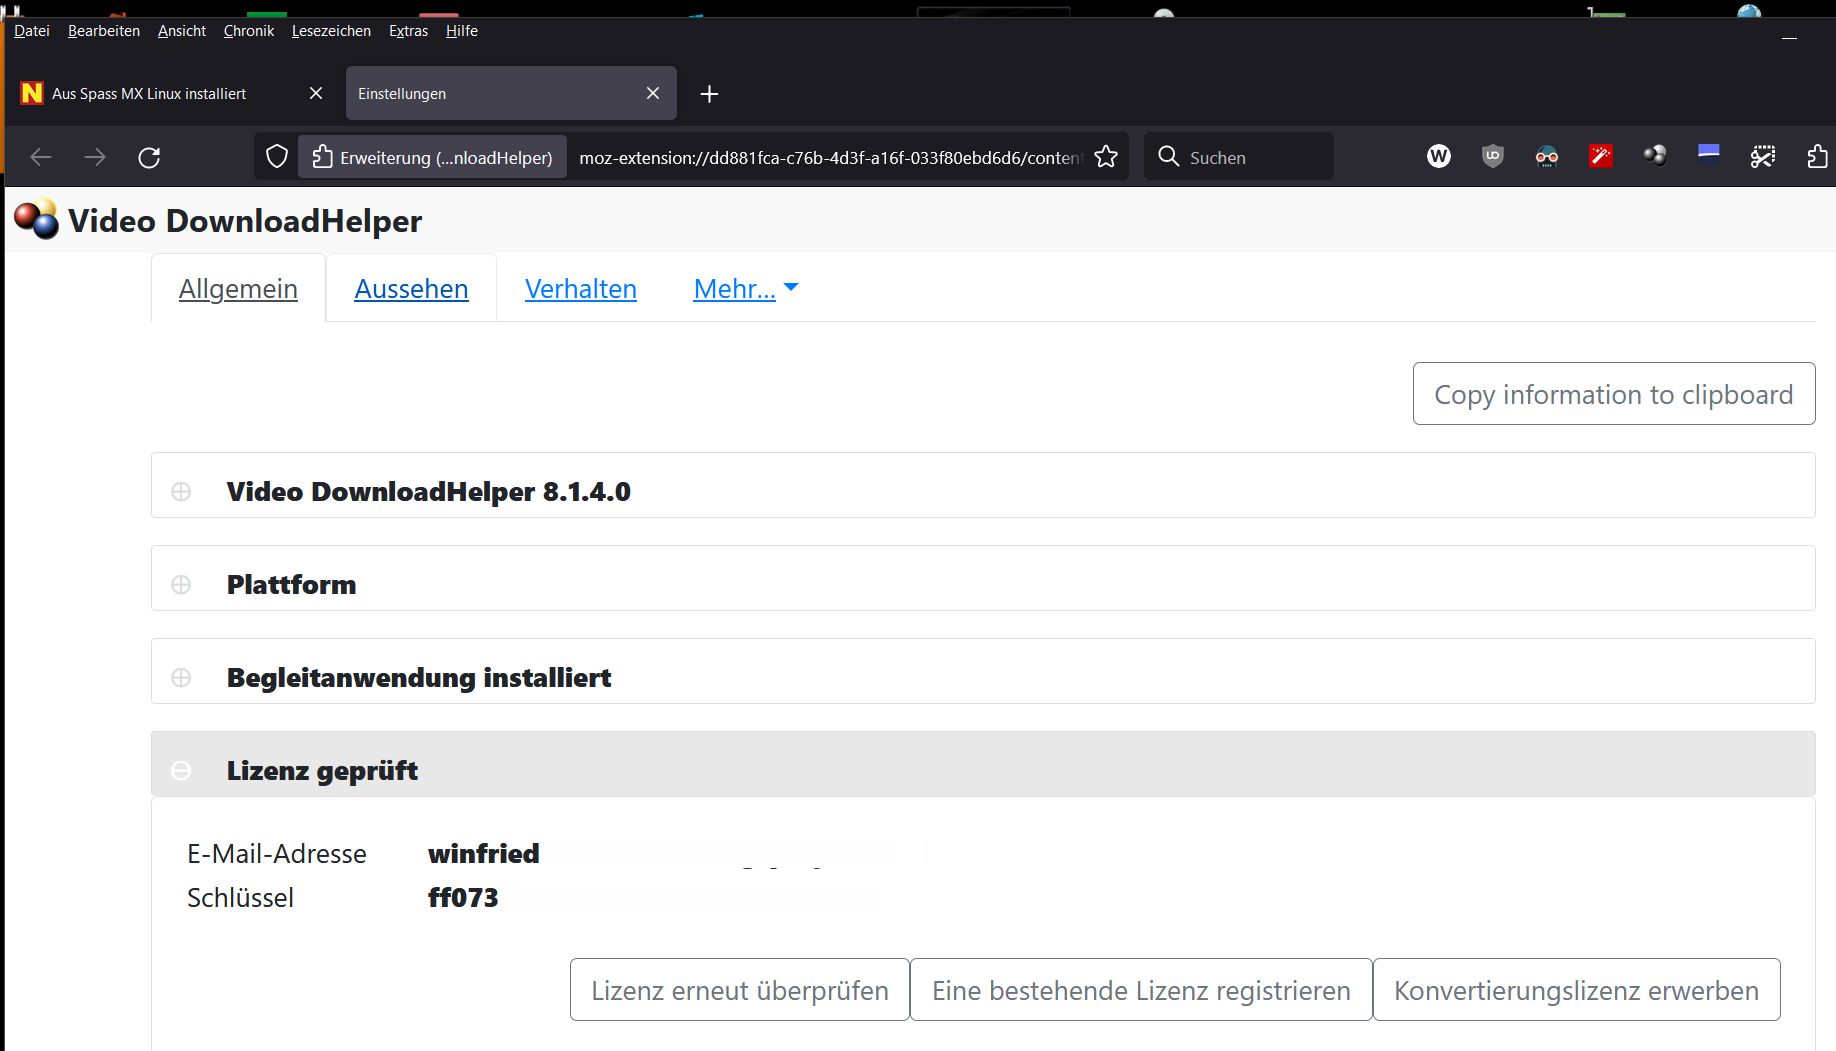Open the grey Video DownloadHelper toolbar icon
1836x1051 pixels.
pos(1655,156)
